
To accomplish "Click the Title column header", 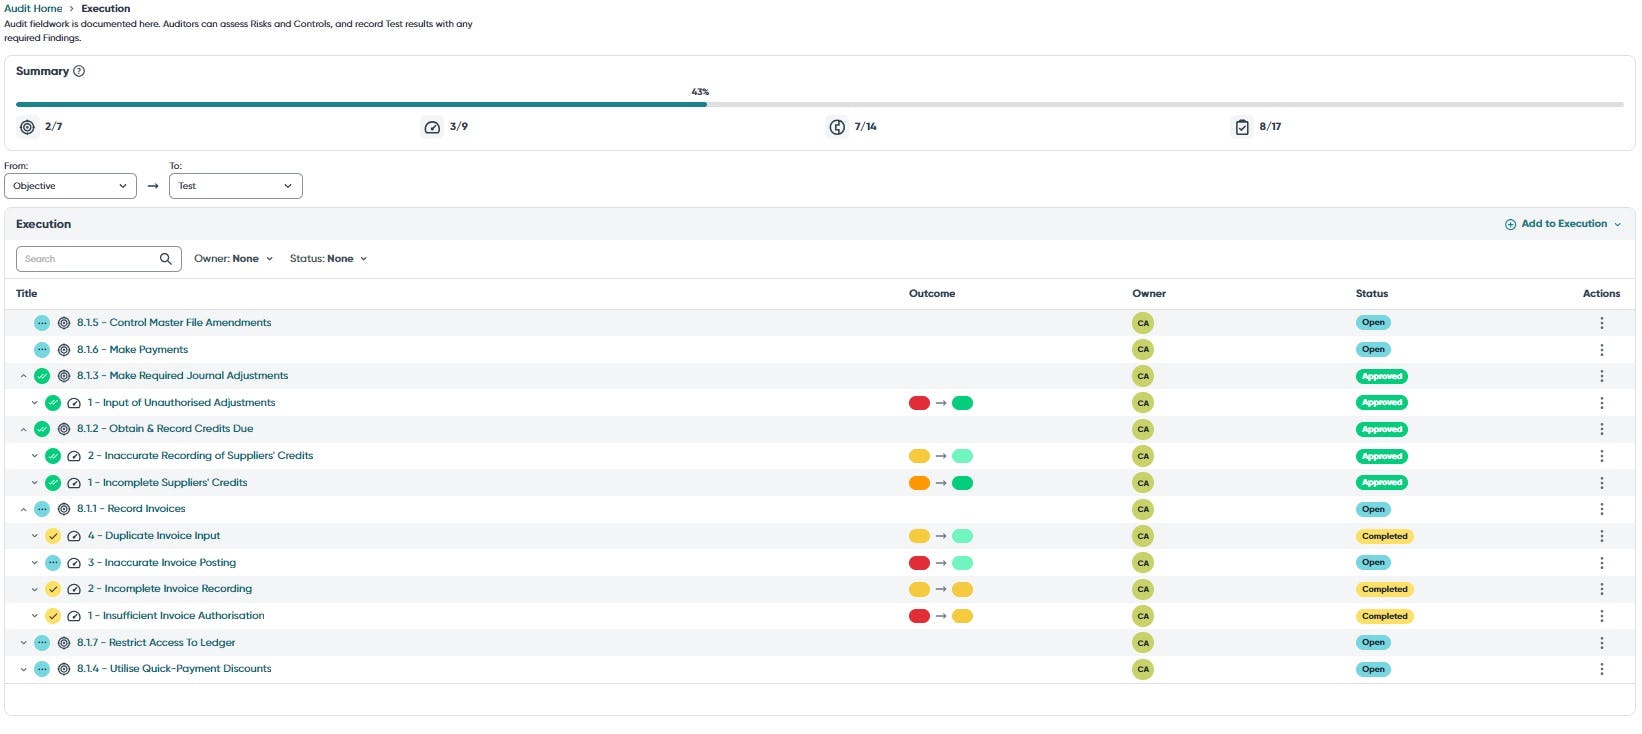I will pos(27,294).
